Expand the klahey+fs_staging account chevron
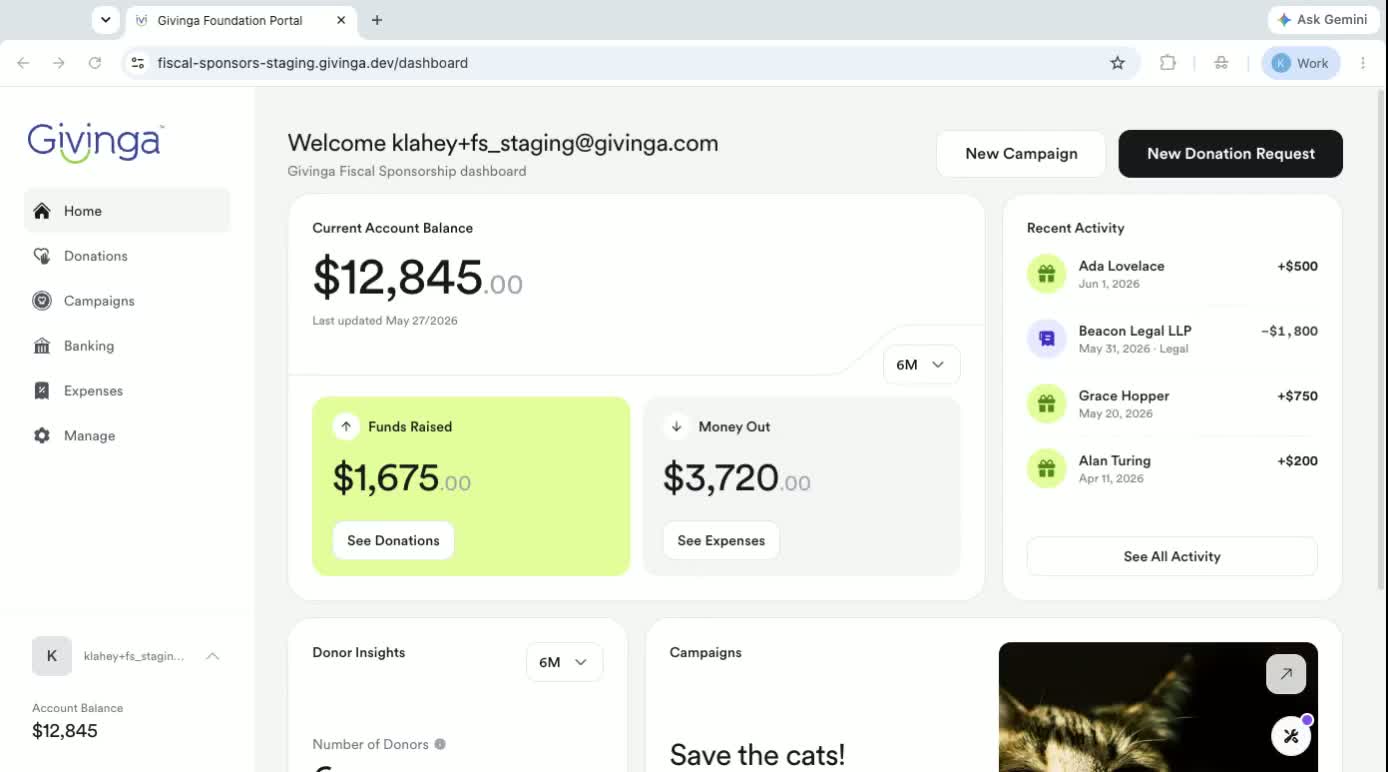Image resolution: width=1388 pixels, height=772 pixels. point(212,656)
